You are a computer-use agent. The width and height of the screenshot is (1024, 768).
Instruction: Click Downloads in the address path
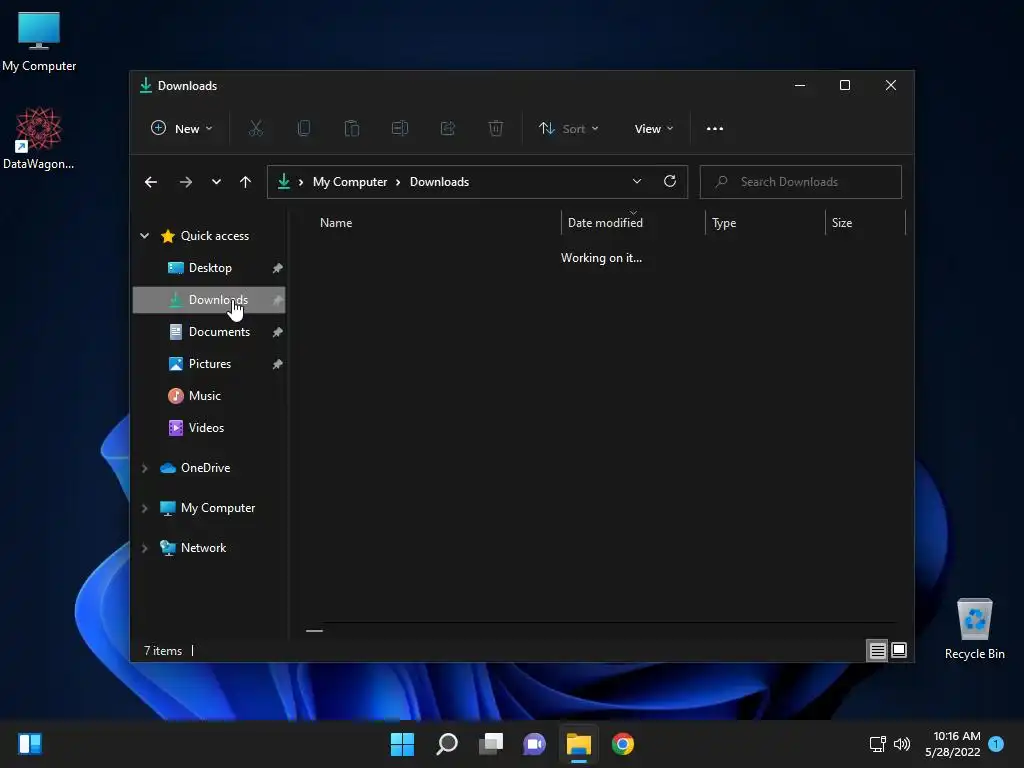[x=440, y=182]
